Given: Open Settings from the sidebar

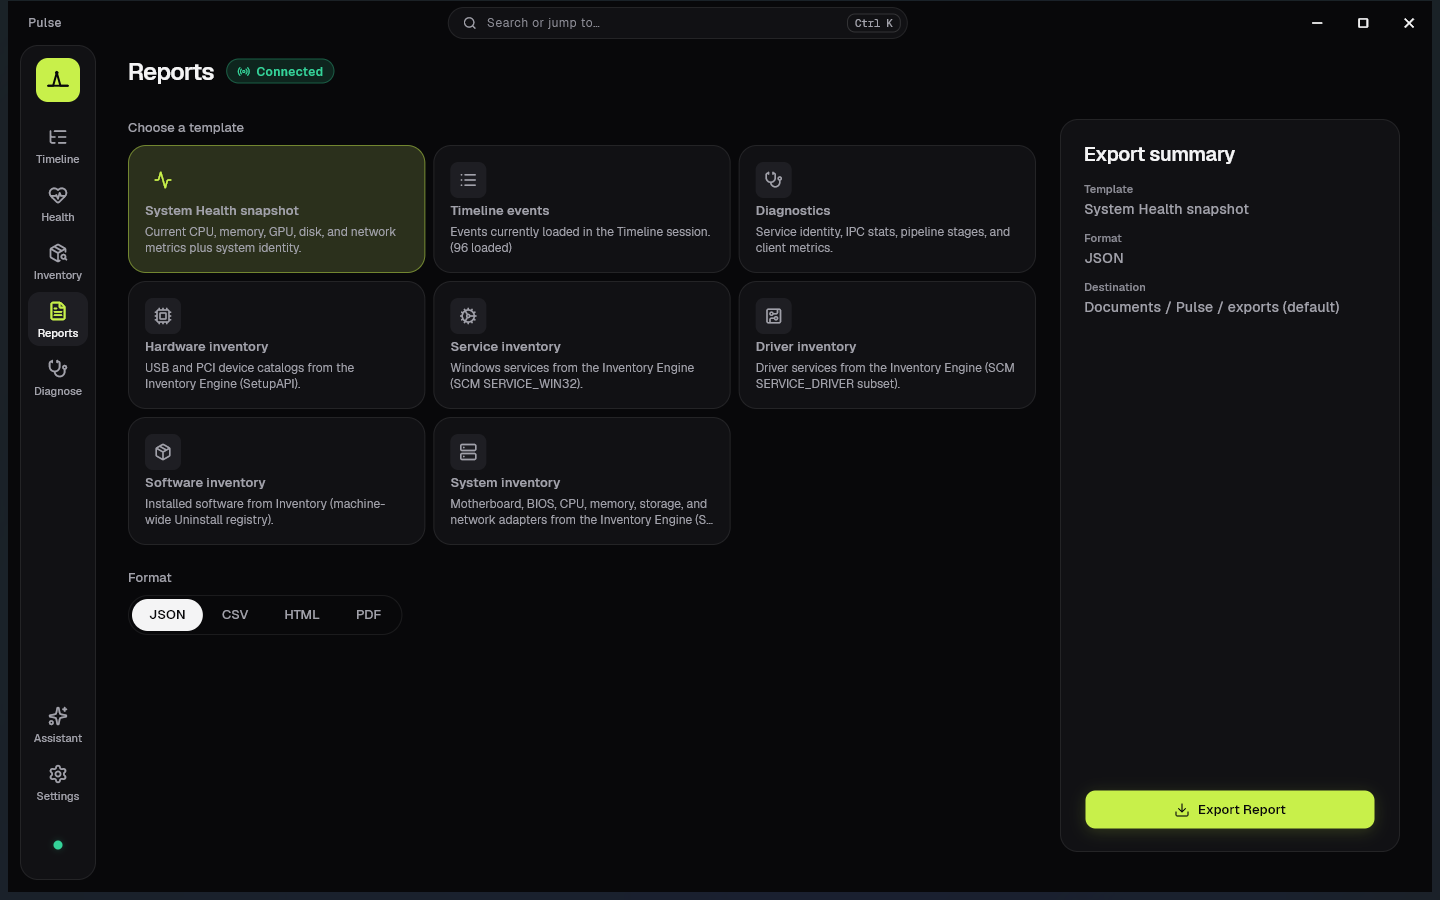Looking at the screenshot, I should click(x=58, y=783).
